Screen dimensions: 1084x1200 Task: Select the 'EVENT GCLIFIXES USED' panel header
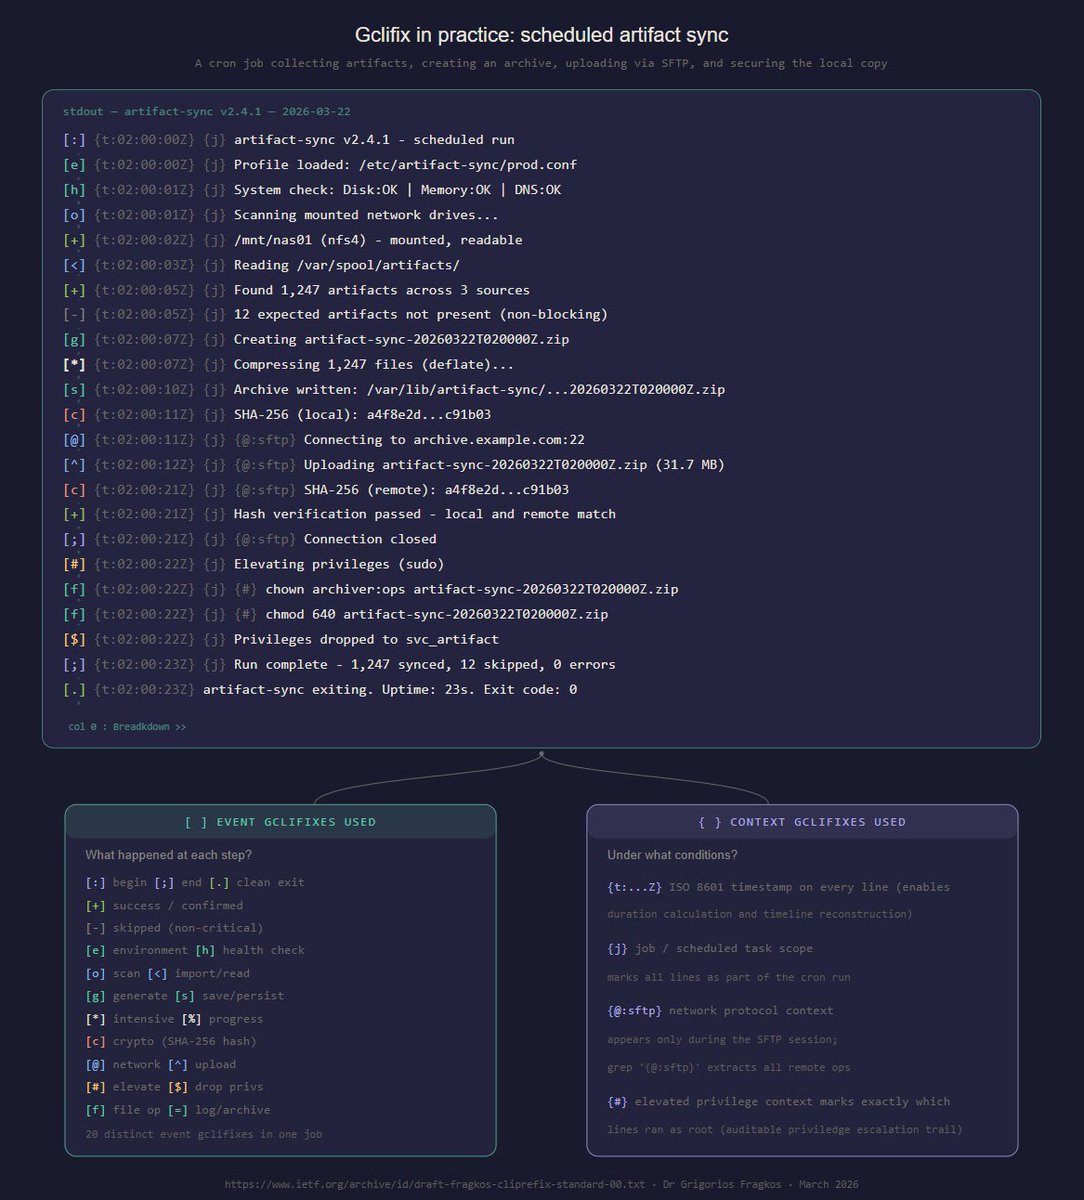pyautogui.click(x=281, y=822)
